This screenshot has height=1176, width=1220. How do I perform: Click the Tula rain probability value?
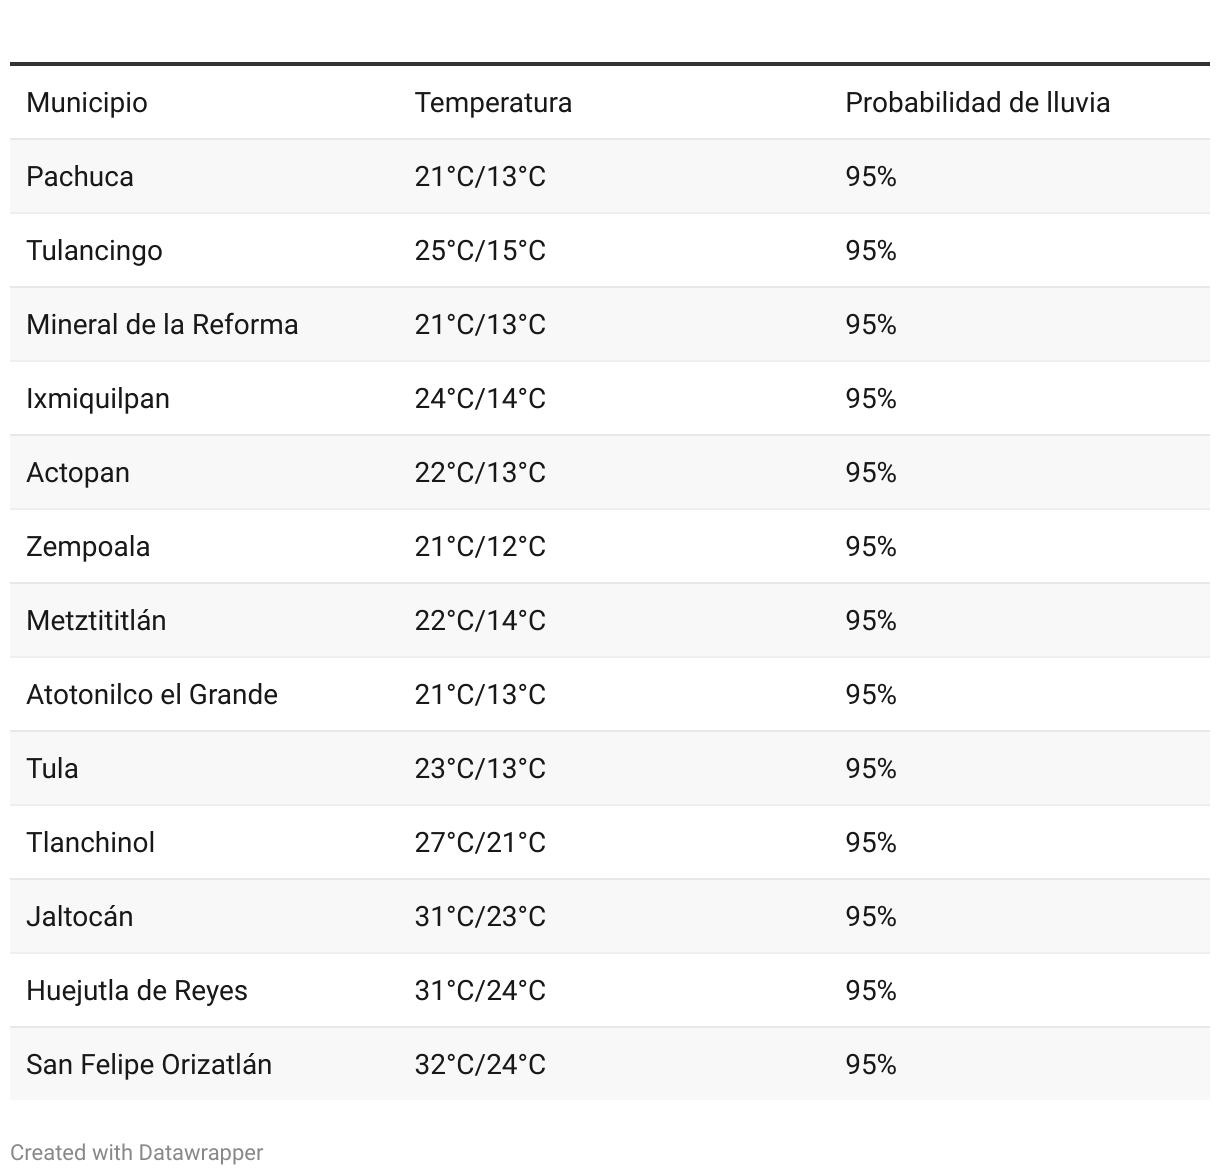click(871, 769)
